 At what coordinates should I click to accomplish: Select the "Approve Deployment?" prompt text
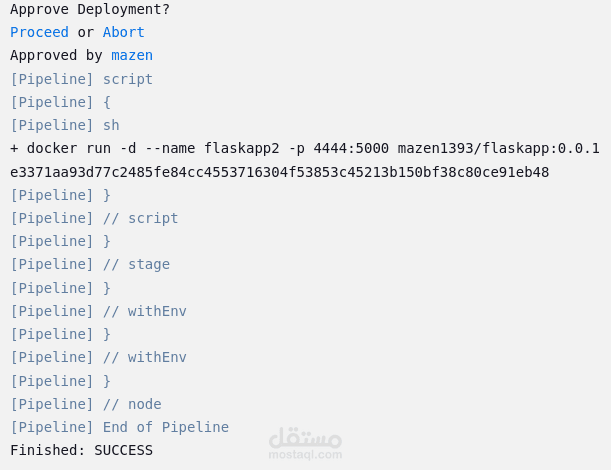90,9
